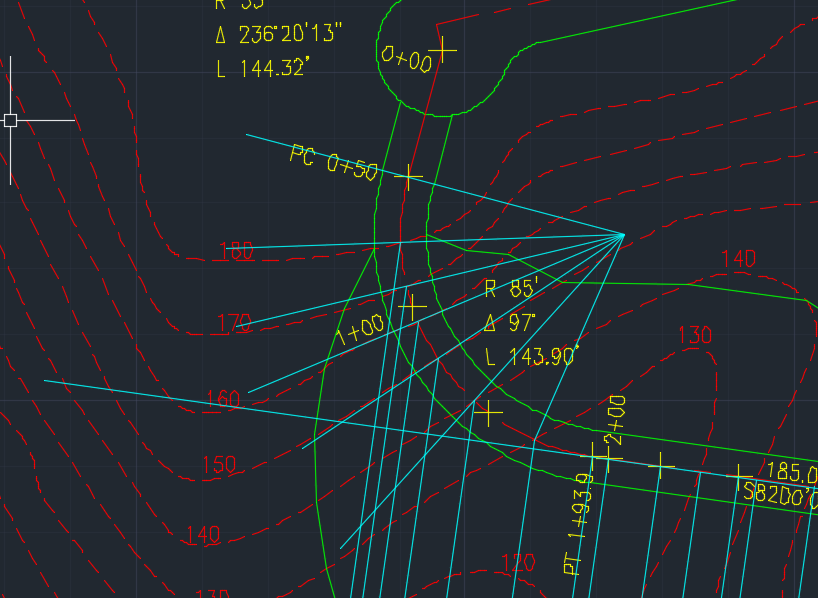Select the "Δ 236°20'13"" delta annotation
Image resolution: width=818 pixels, height=598 pixels.
(279, 34)
